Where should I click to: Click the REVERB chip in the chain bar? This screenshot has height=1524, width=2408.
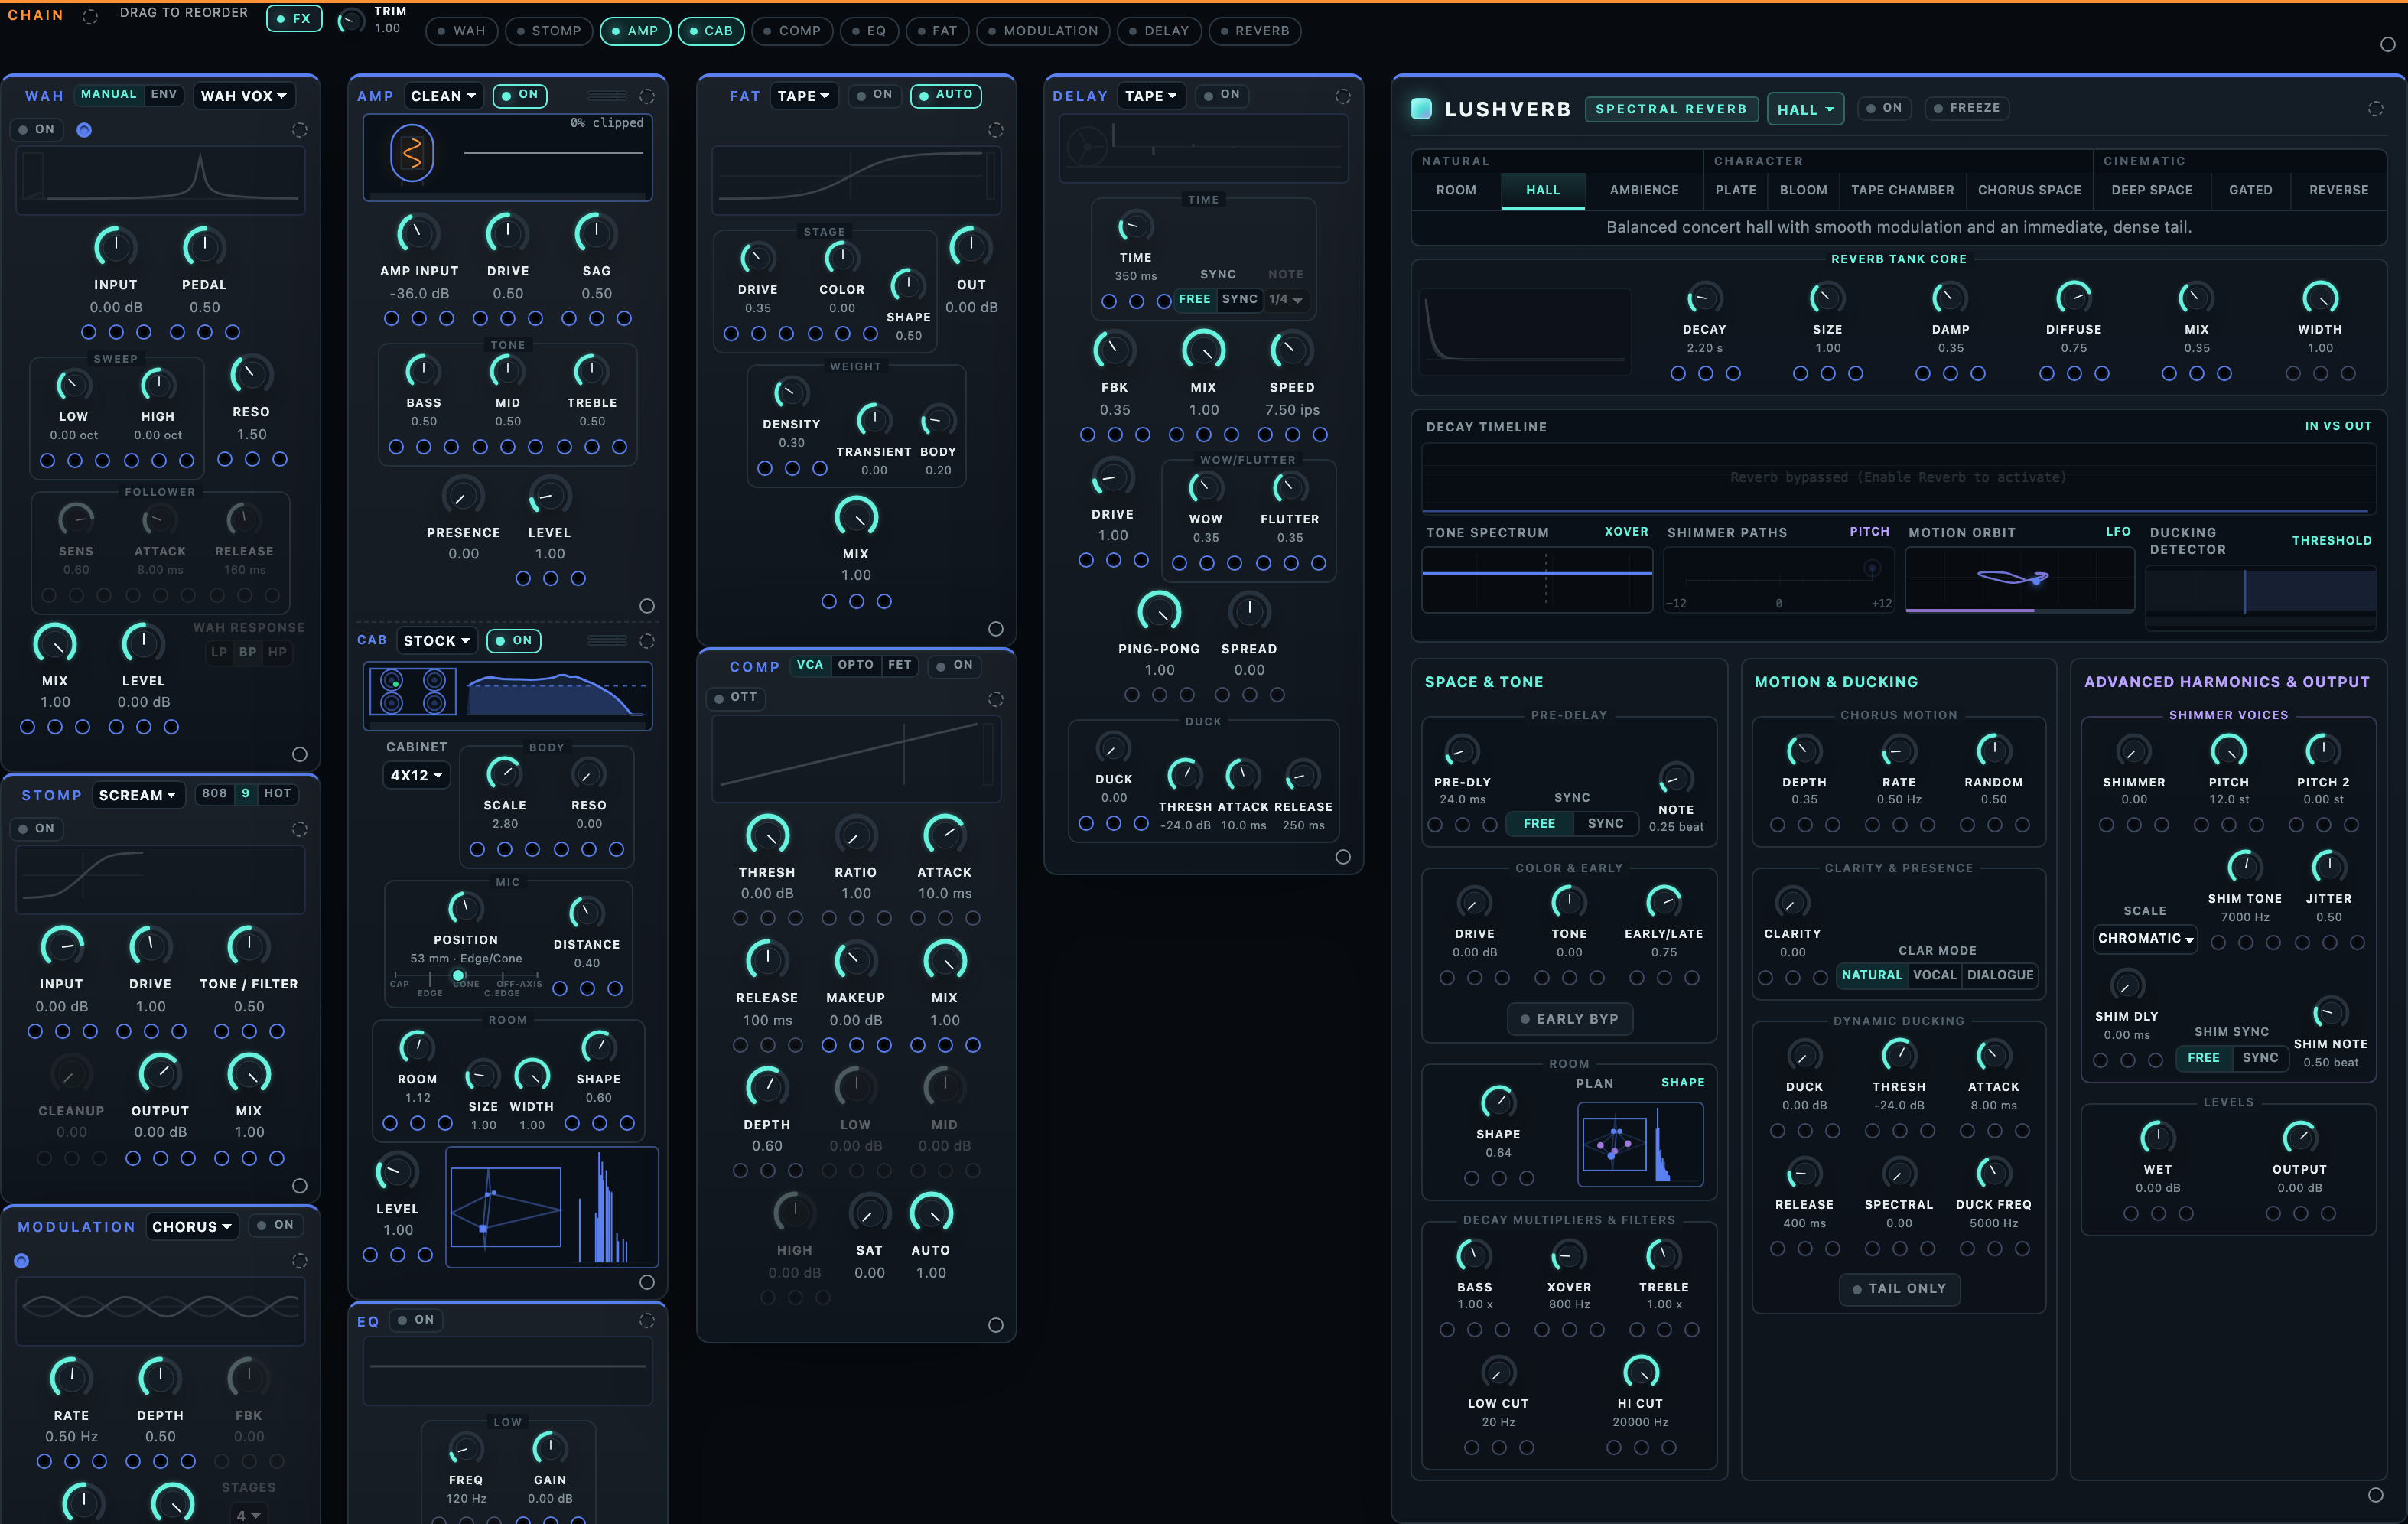click(1254, 31)
